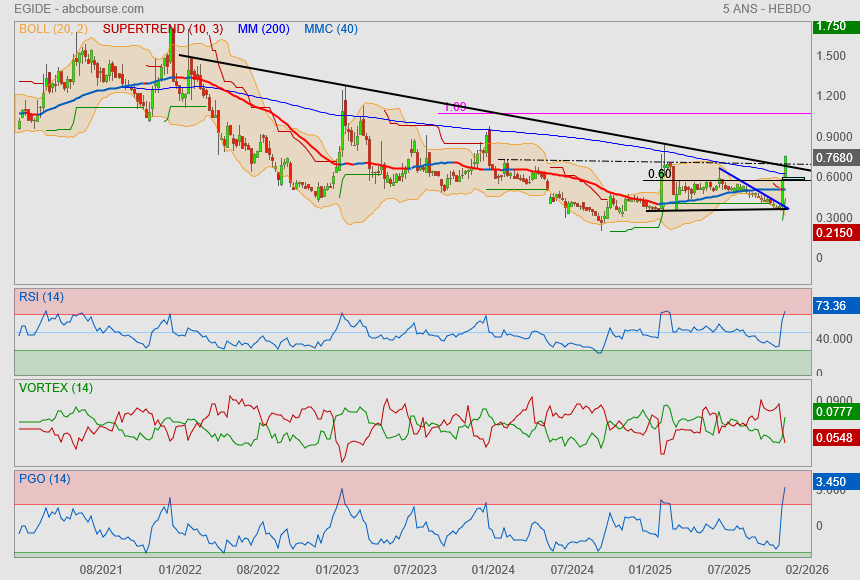Screen dimensions: 860x580
Task: Click the green 1.750 price tag
Action: pyautogui.click(x=832, y=27)
